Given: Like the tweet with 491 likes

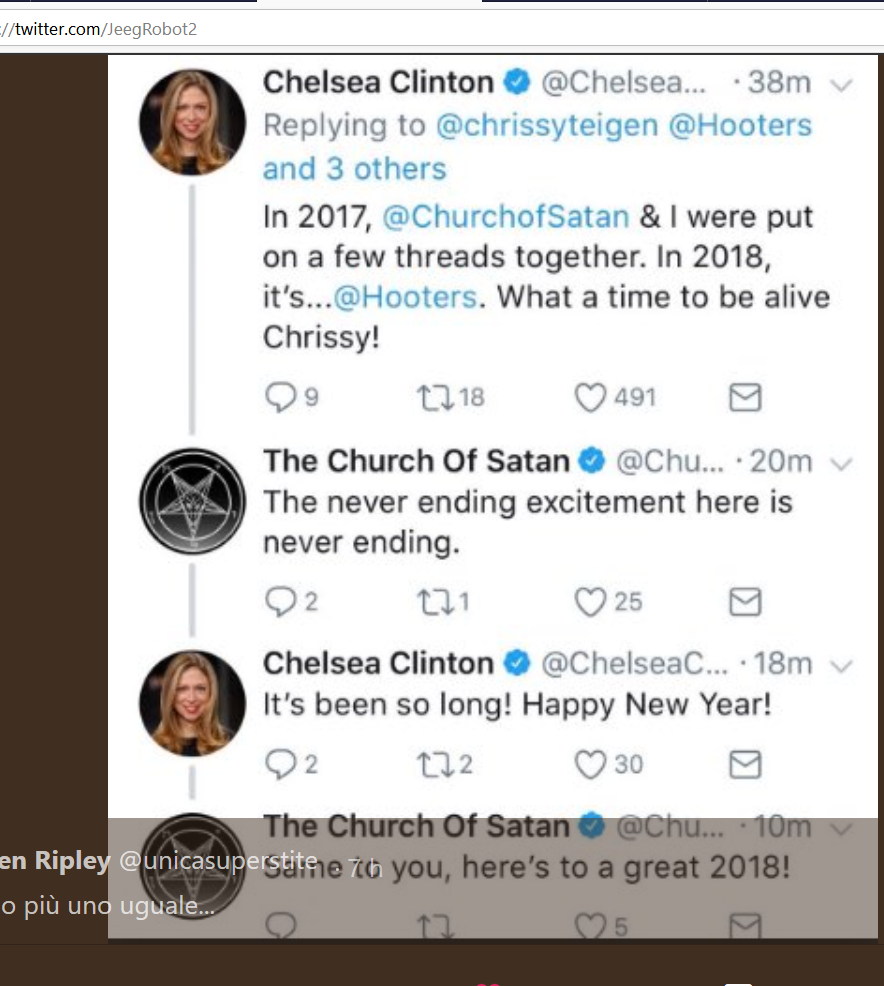Looking at the screenshot, I should coord(591,398).
